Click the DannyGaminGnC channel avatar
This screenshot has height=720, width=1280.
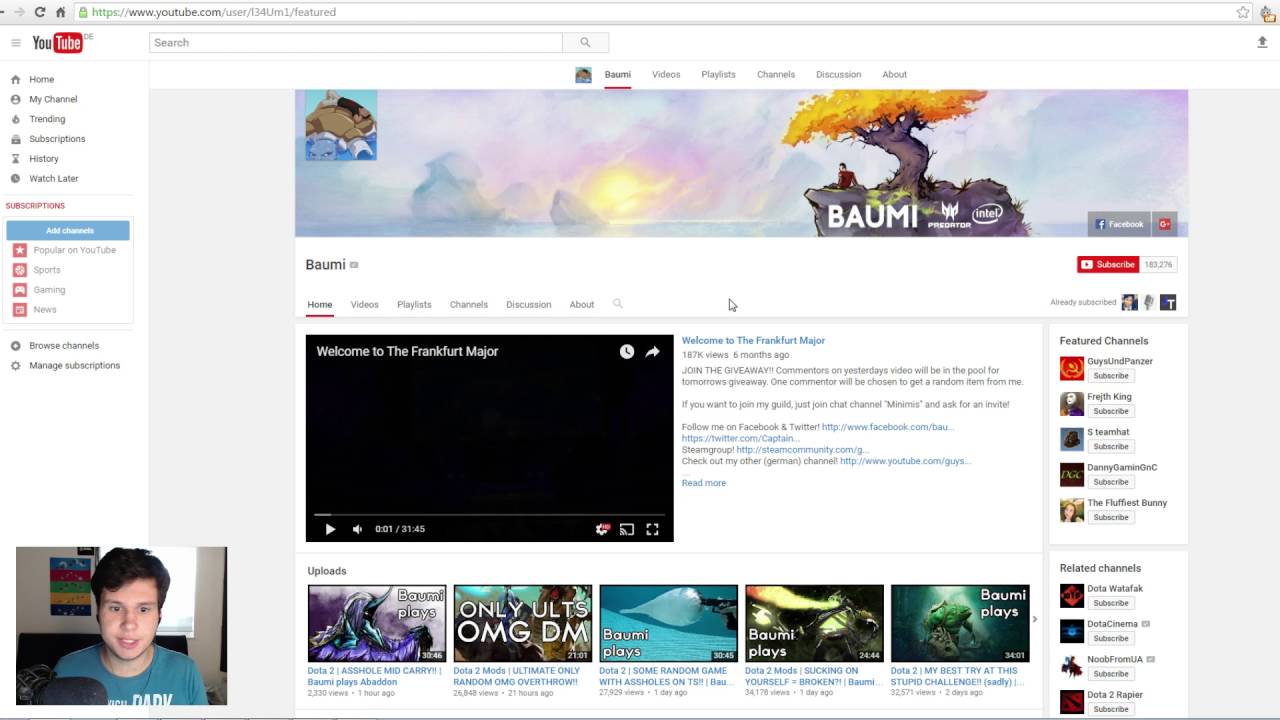tap(1072, 474)
